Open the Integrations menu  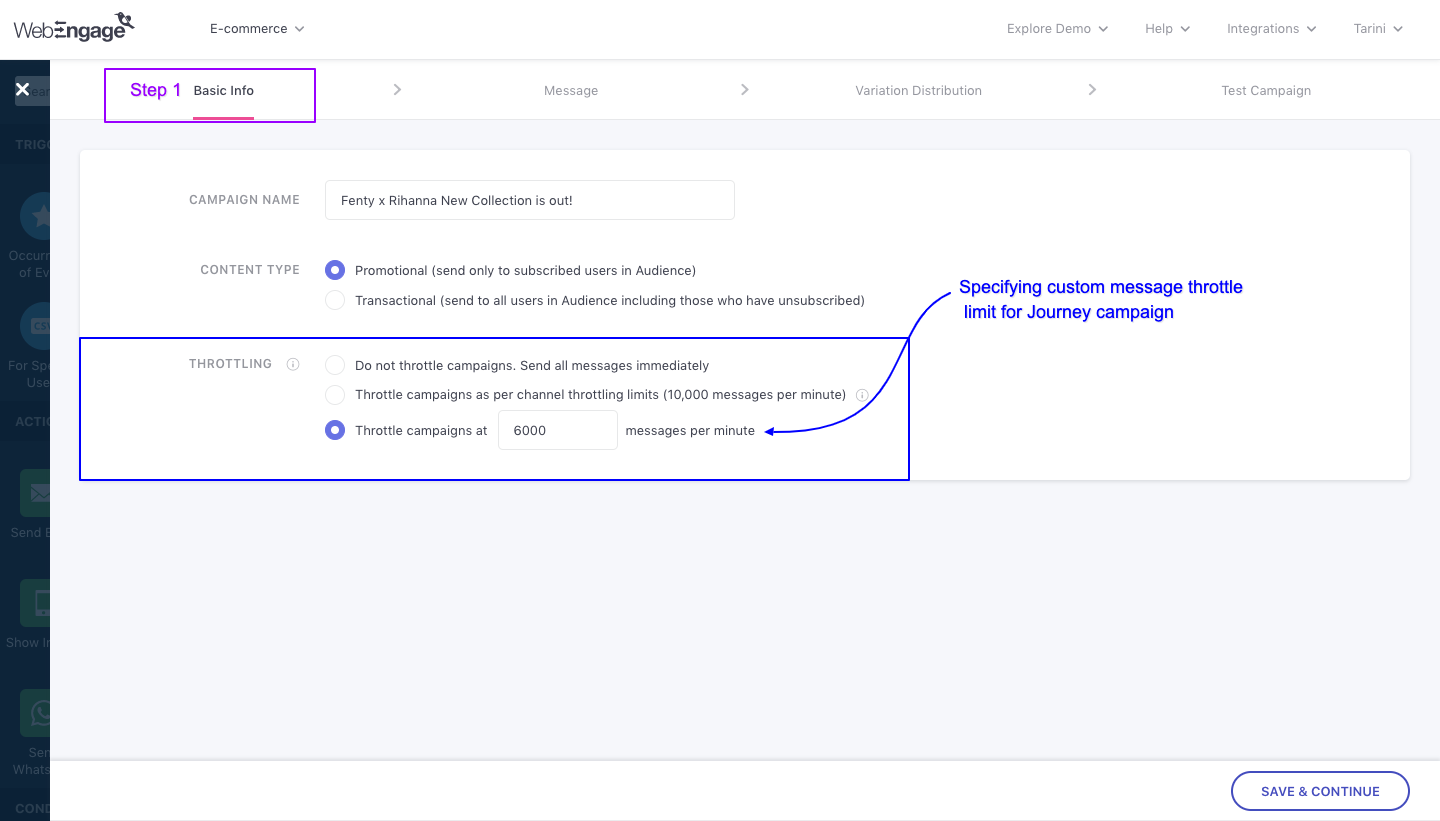1270,29
